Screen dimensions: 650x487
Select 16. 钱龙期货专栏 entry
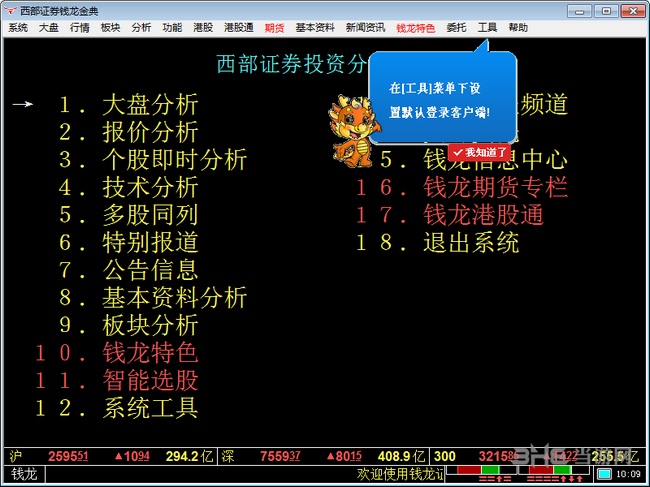462,187
